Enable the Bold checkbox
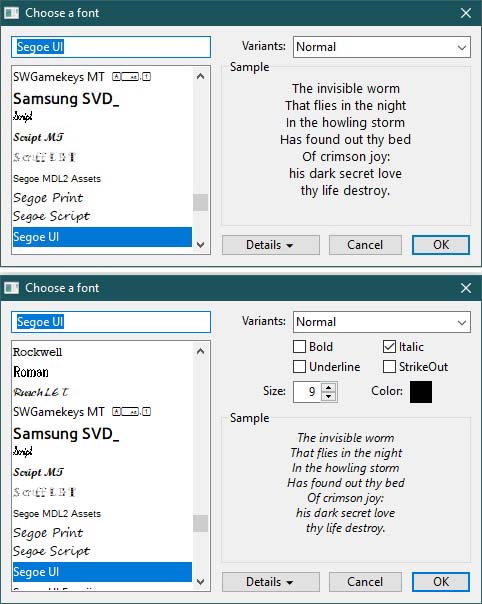This screenshot has width=482, height=604. coord(299,346)
